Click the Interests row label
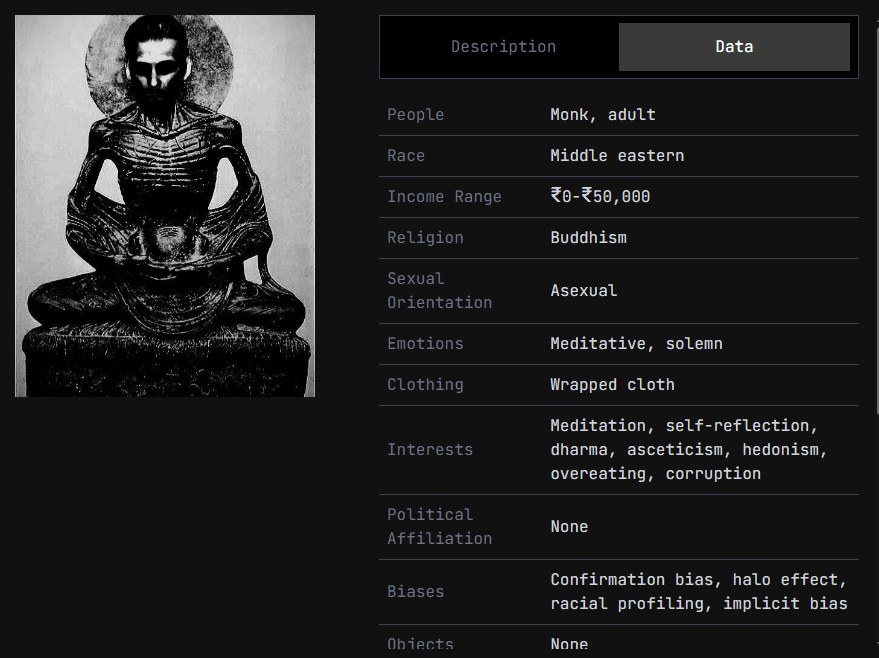 430,450
